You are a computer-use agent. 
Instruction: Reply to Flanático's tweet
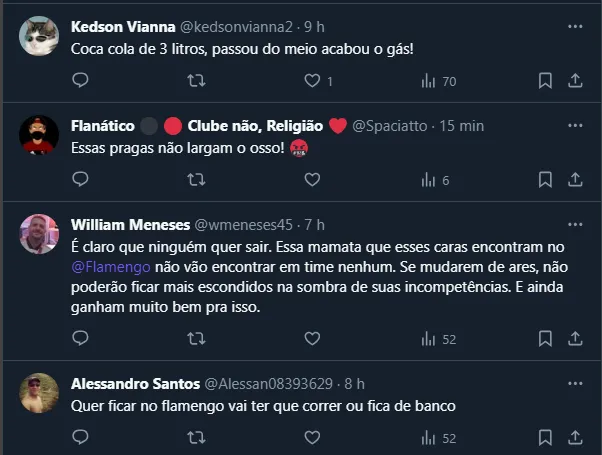(x=81, y=180)
